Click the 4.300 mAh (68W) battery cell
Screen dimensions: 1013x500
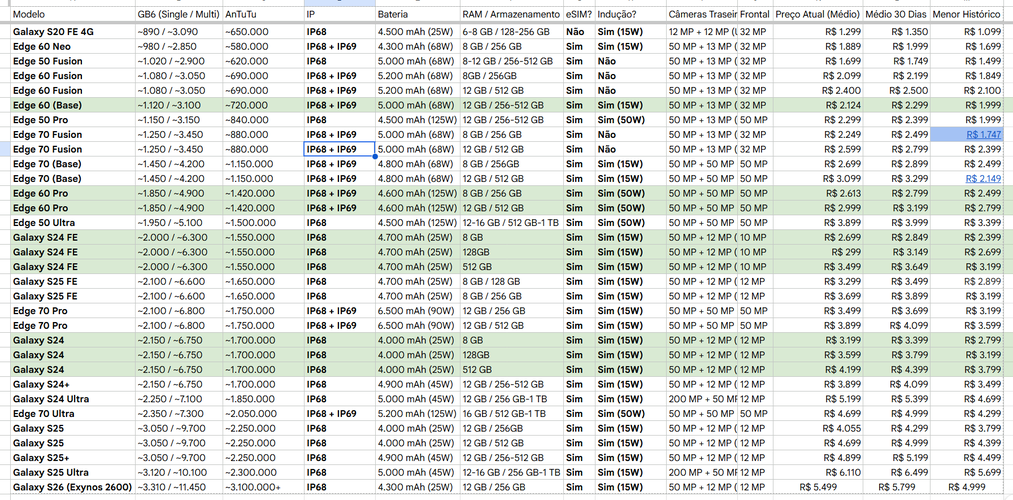[x=417, y=47]
